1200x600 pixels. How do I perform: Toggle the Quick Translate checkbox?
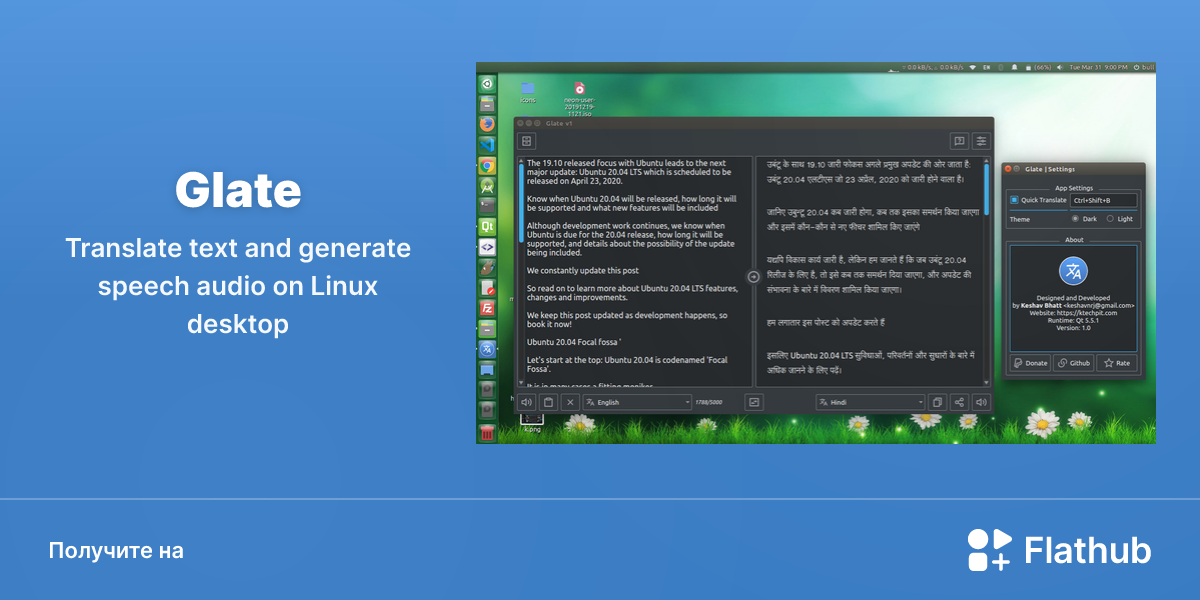1014,200
